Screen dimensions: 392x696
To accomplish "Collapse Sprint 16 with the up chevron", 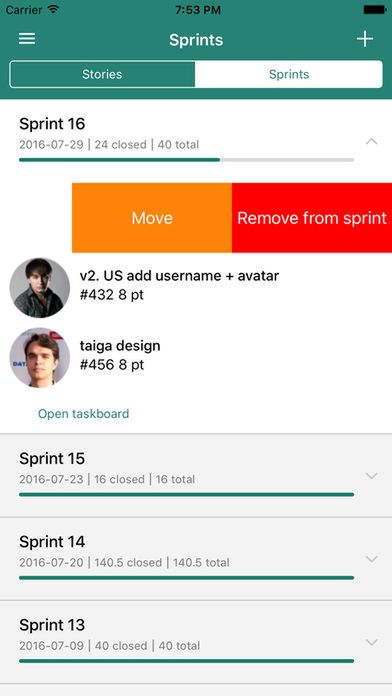I will [372, 142].
